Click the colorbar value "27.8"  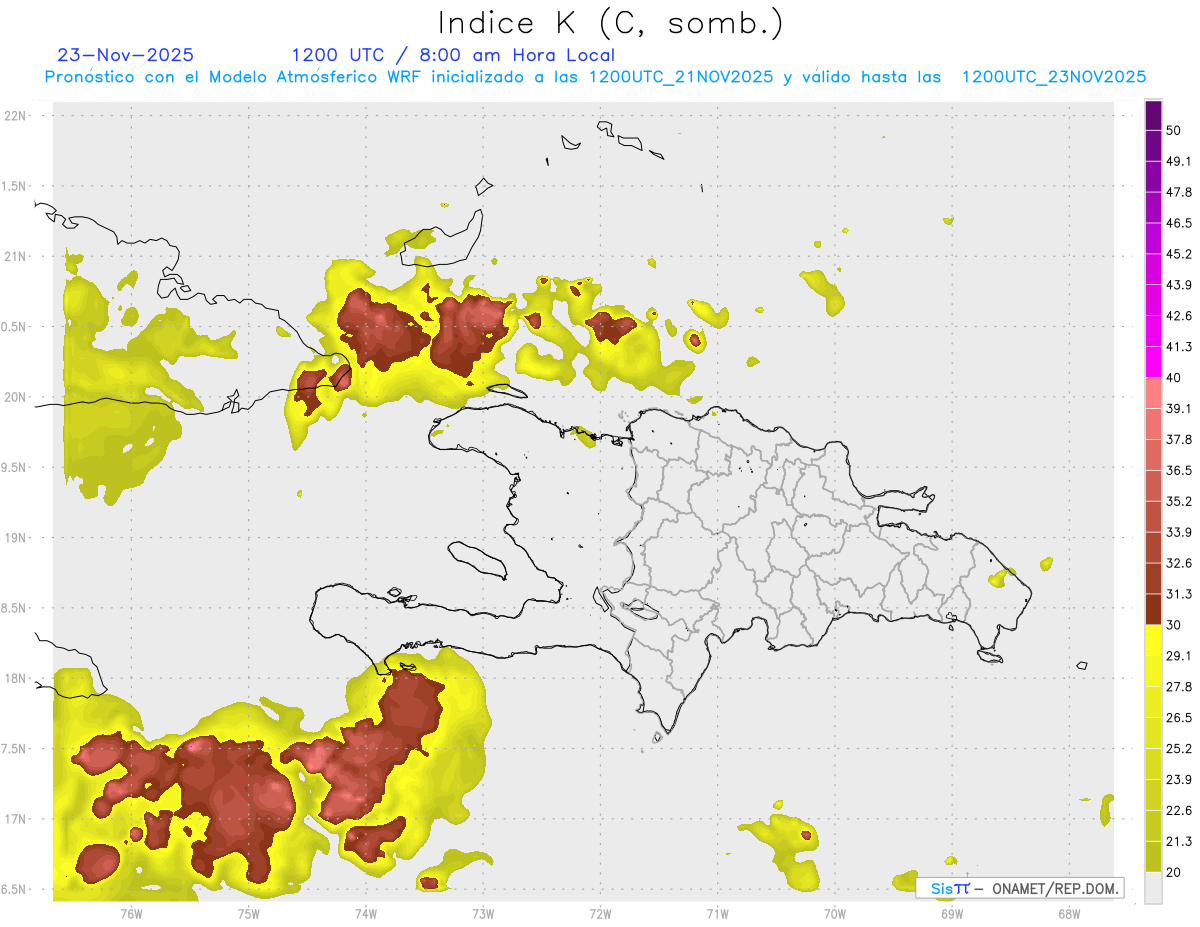[1179, 687]
